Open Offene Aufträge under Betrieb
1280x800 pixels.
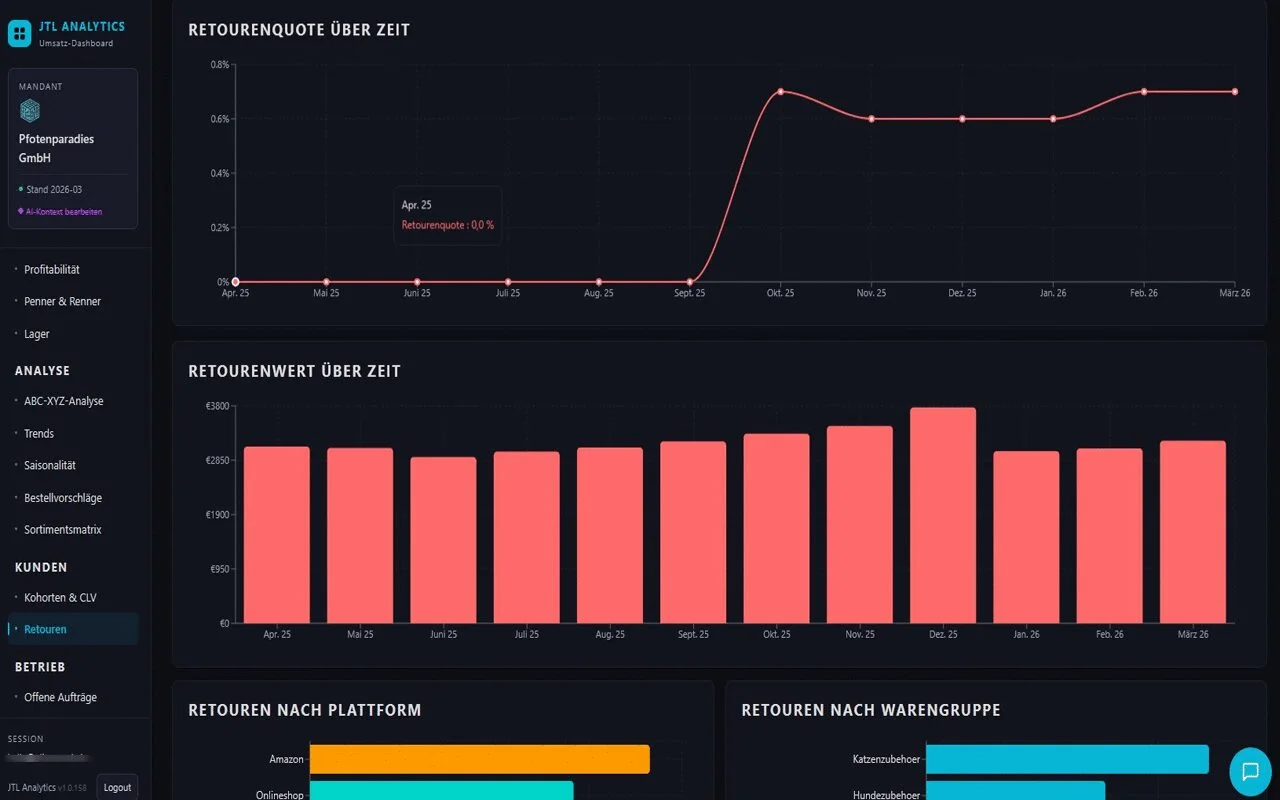coord(60,698)
